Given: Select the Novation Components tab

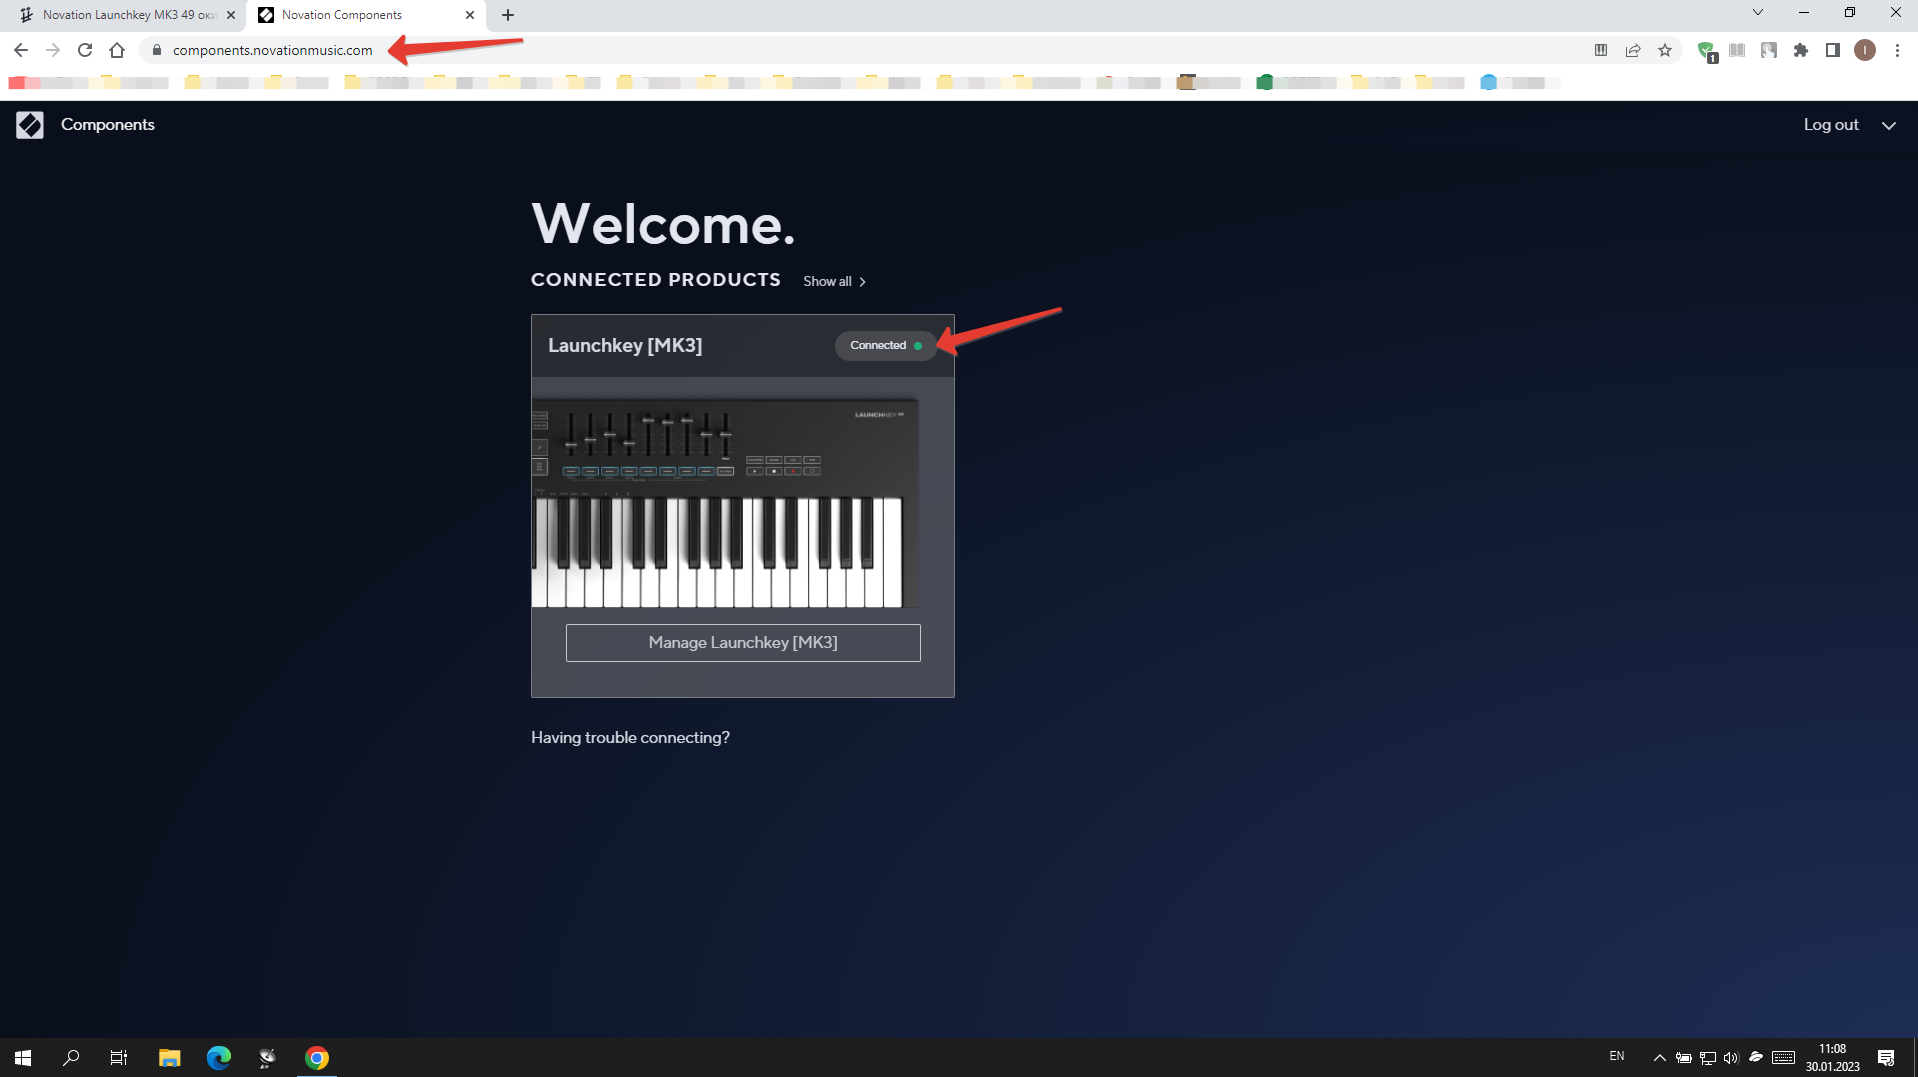Looking at the screenshot, I should [x=366, y=15].
